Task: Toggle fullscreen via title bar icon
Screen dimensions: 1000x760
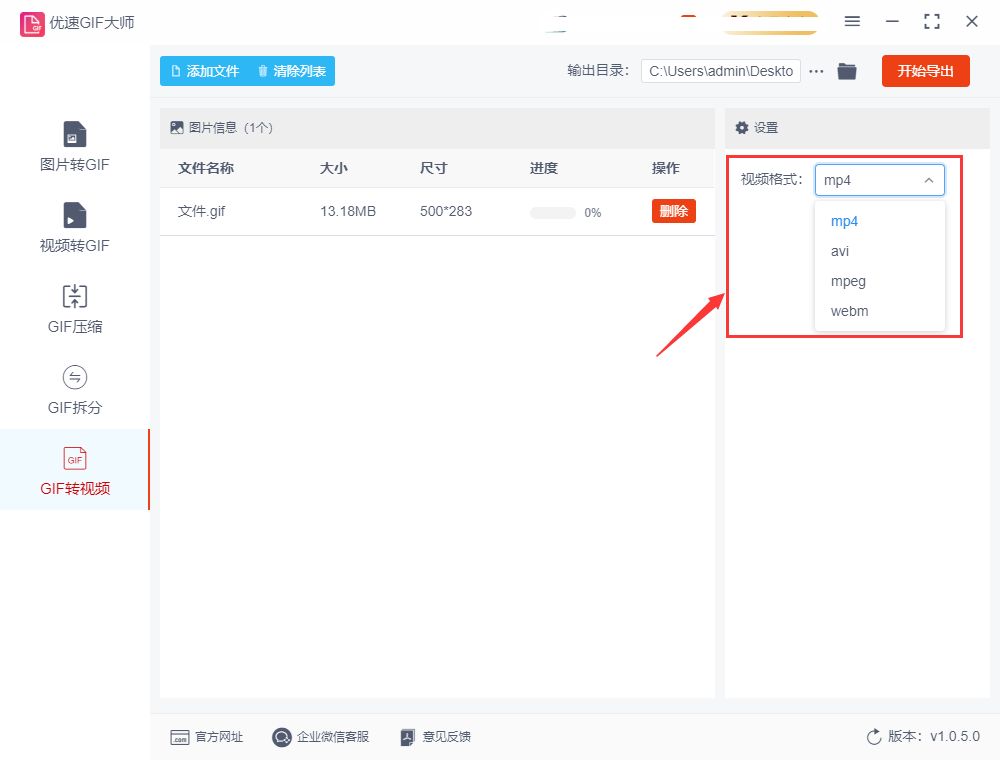Action: [x=932, y=22]
